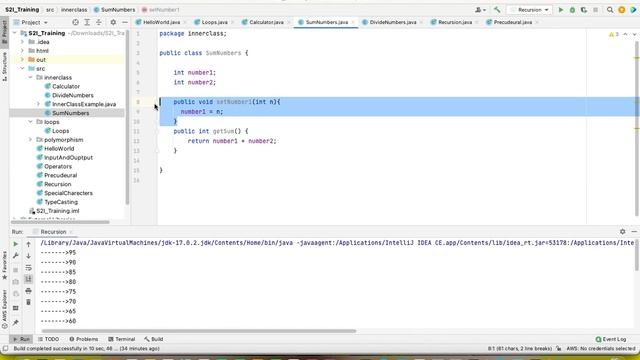640x360 pixels.
Task: Switch to the Precudeural.java tab
Action: [x=513, y=22]
